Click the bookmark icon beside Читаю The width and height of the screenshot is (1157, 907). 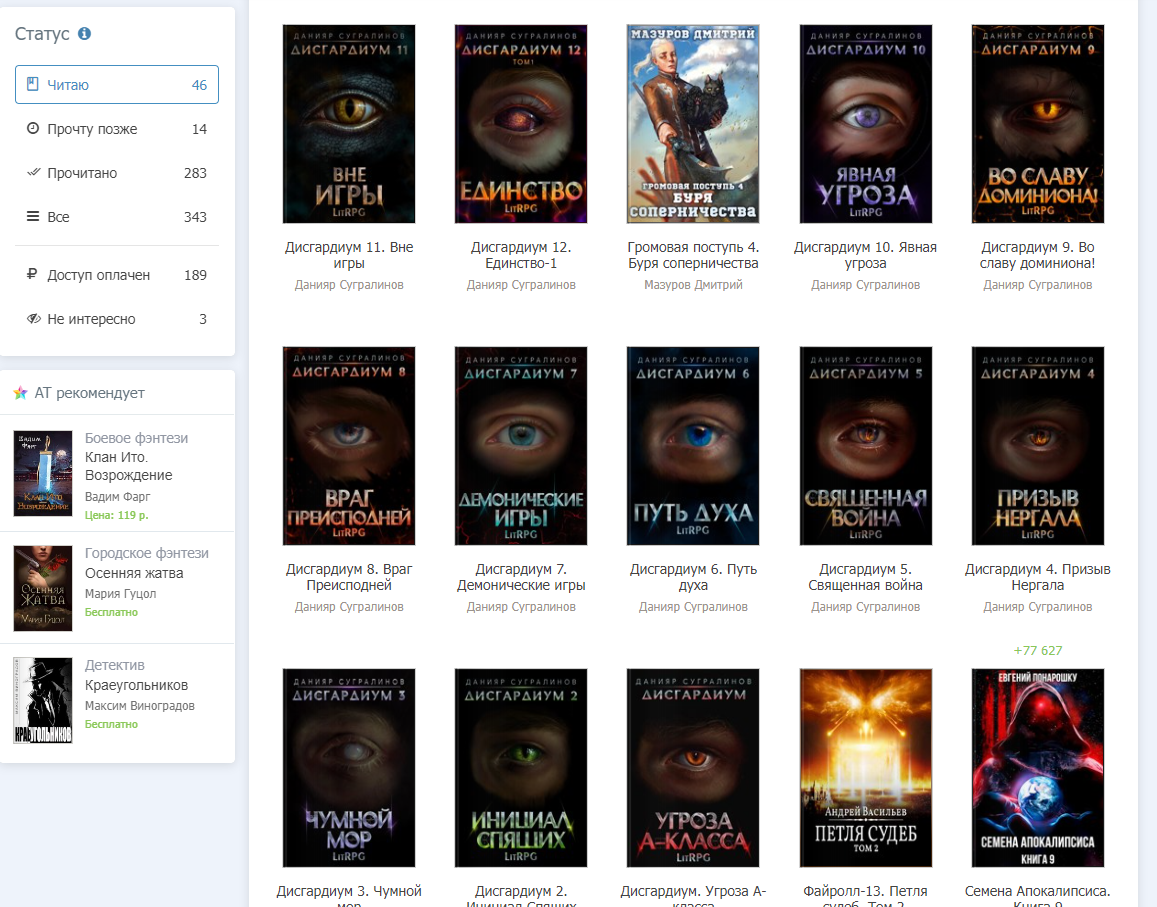(x=32, y=84)
